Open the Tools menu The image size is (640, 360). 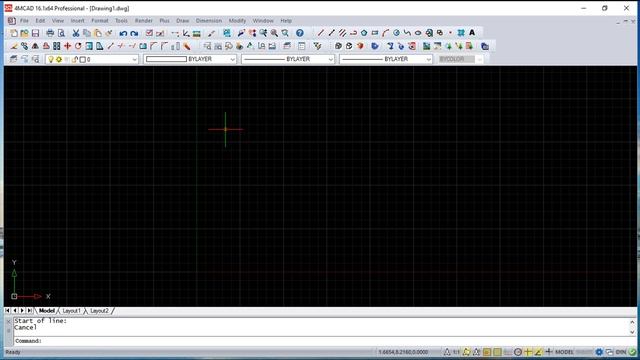[x=121, y=20]
